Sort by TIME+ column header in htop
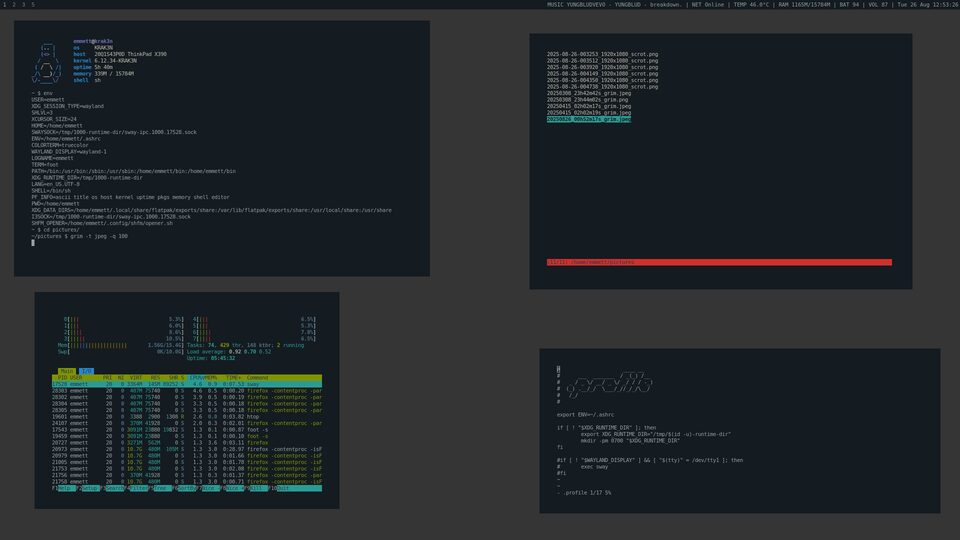This screenshot has width=960, height=540. [x=233, y=378]
